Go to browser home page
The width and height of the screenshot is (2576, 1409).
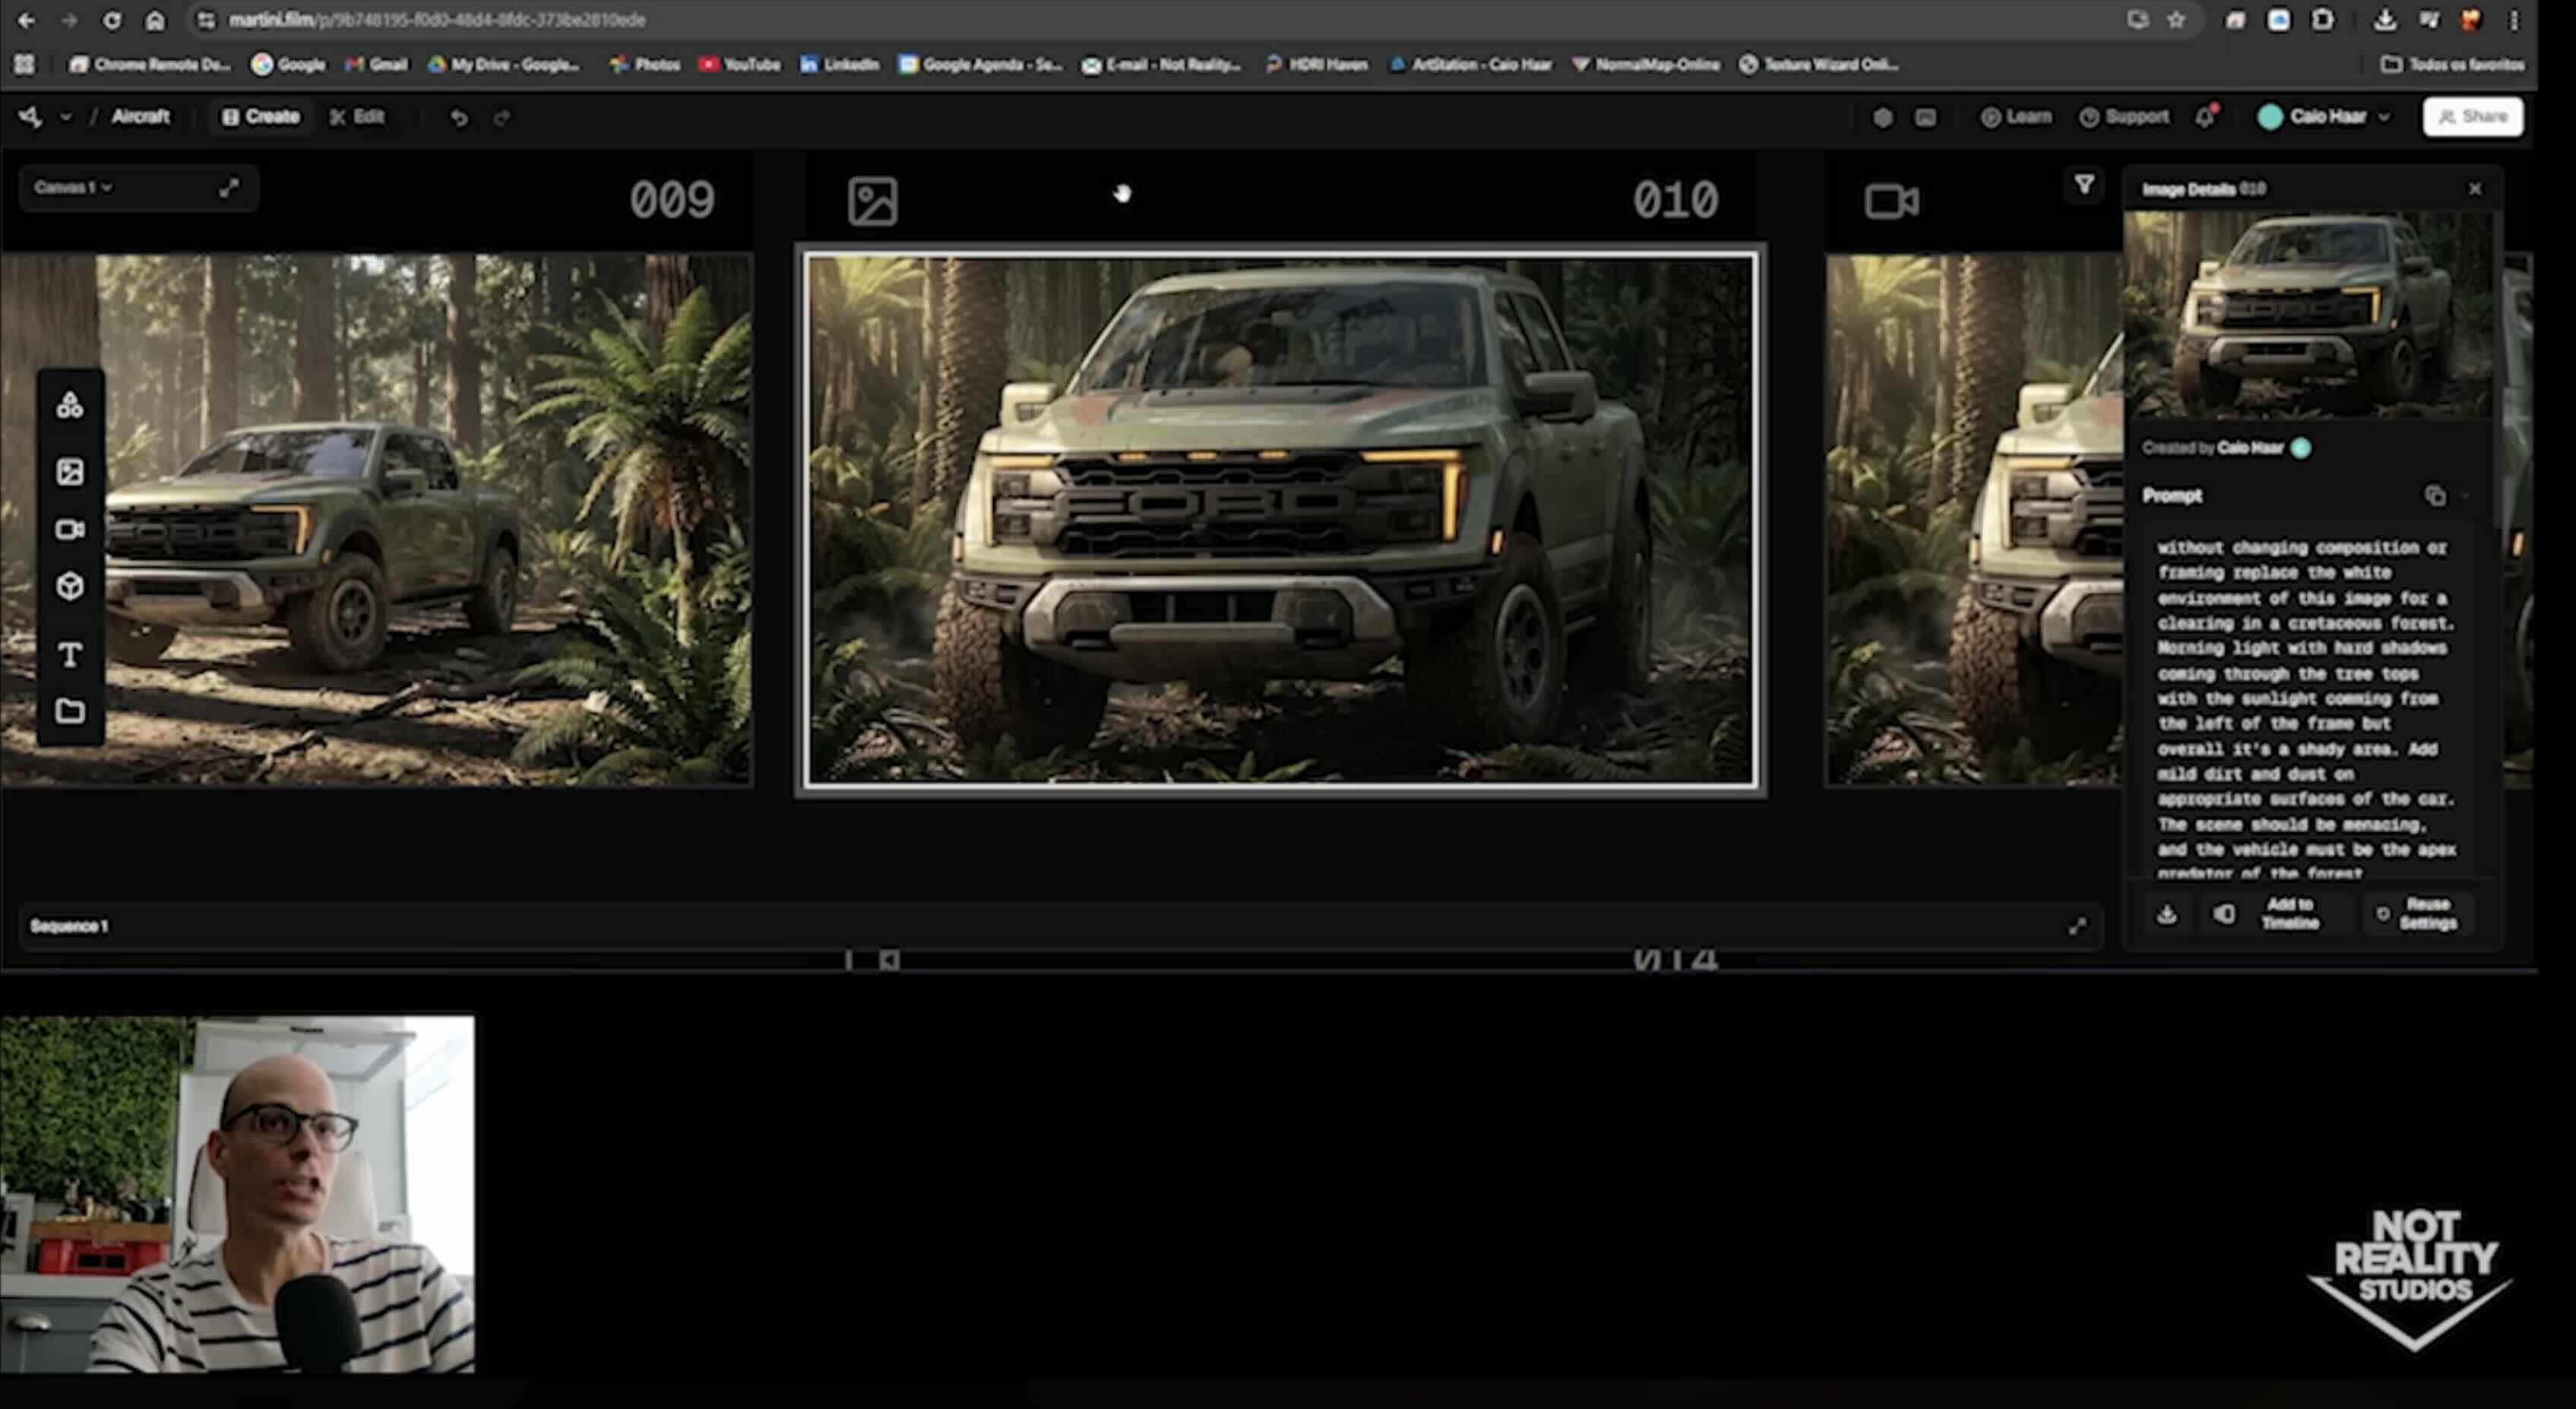tap(155, 20)
